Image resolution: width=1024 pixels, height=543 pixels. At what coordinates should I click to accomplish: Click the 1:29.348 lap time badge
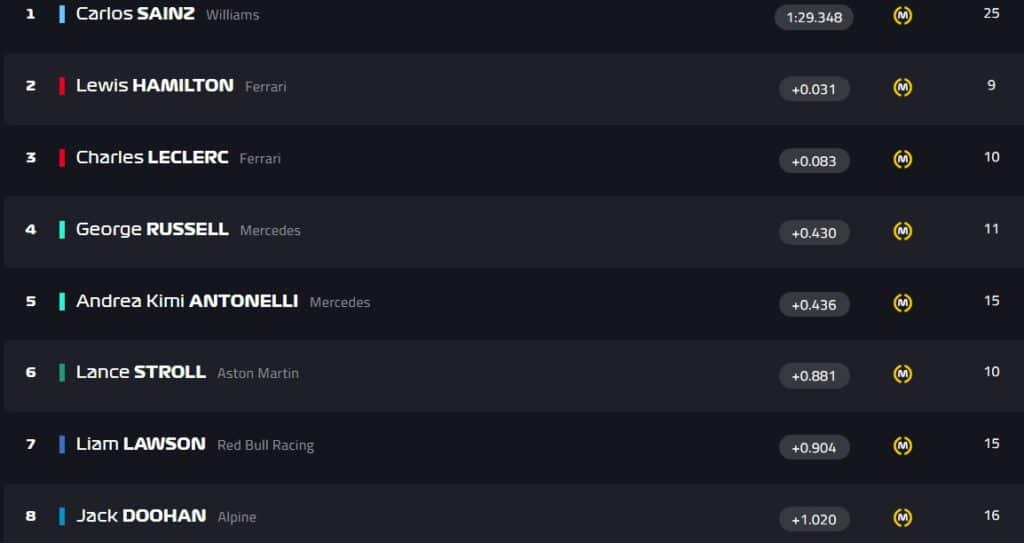tap(814, 18)
